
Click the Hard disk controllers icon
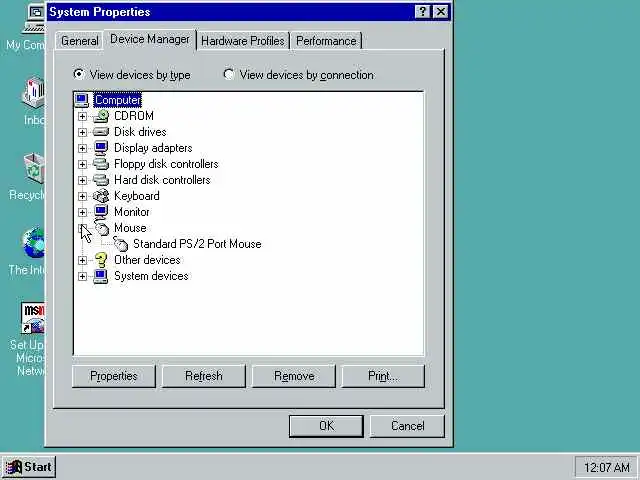click(101, 180)
